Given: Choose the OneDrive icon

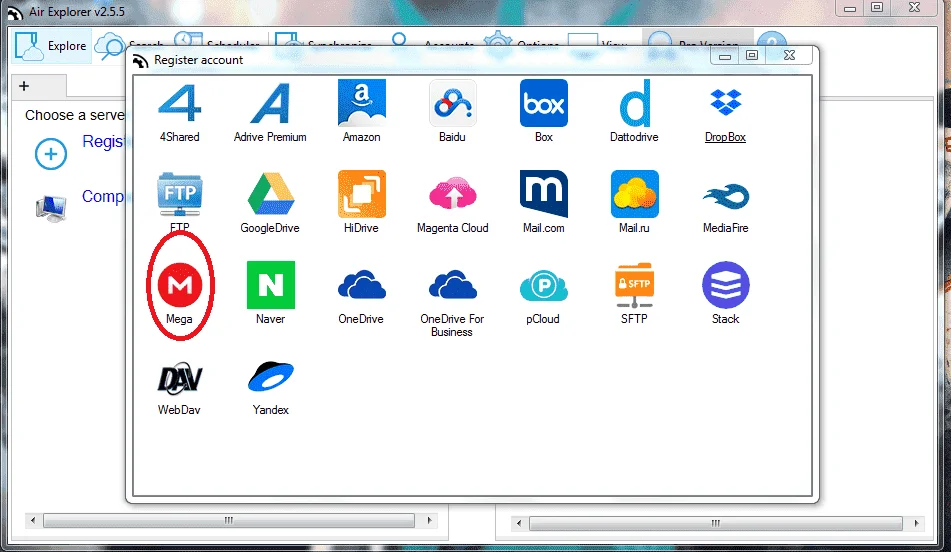Looking at the screenshot, I should coord(361,285).
